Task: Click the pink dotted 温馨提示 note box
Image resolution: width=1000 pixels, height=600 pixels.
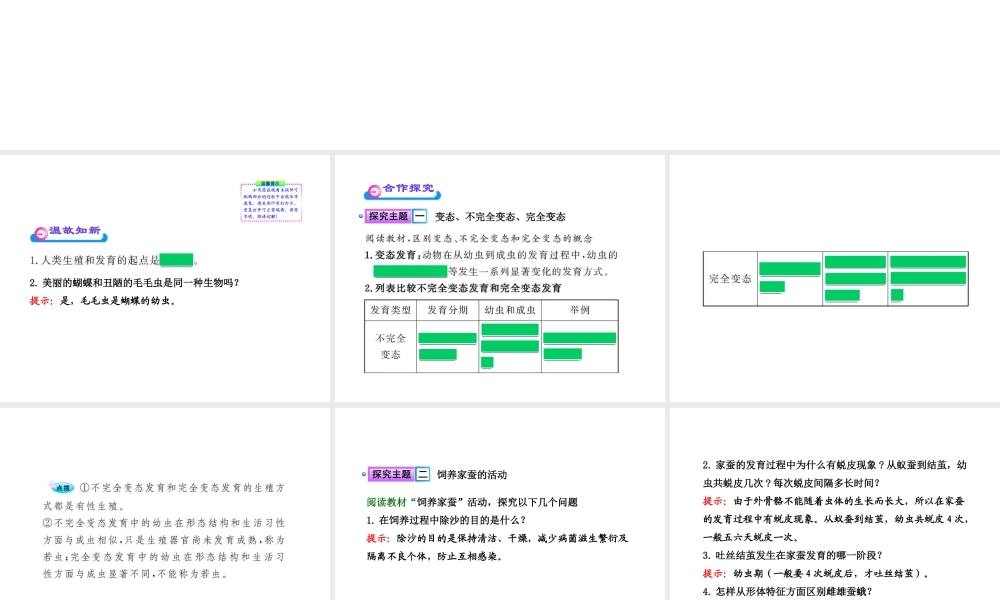Action: (x=271, y=201)
